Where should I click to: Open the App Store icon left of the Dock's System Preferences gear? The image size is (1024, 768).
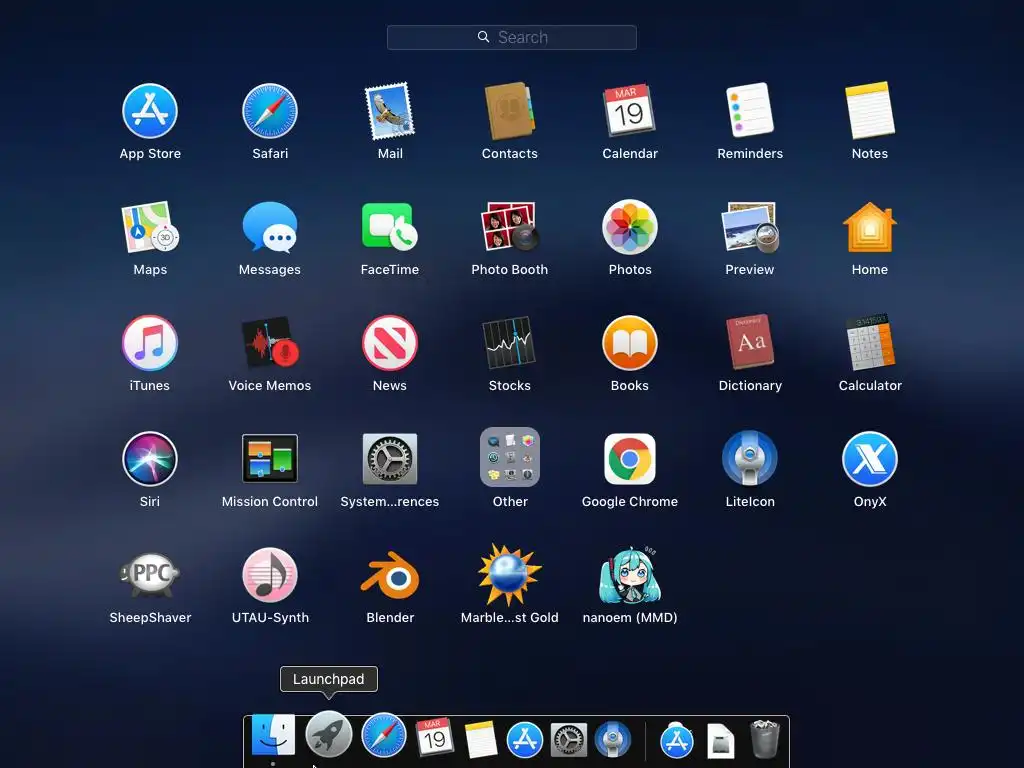pos(525,740)
